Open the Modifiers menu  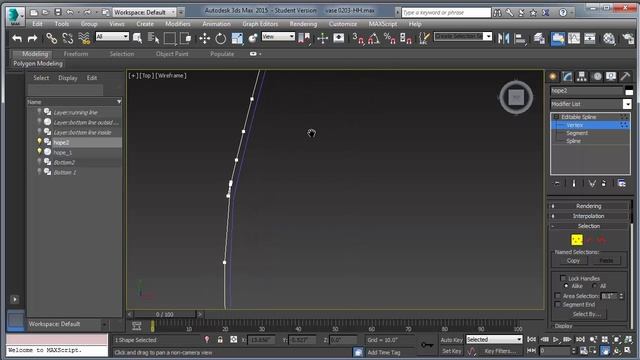point(178,24)
